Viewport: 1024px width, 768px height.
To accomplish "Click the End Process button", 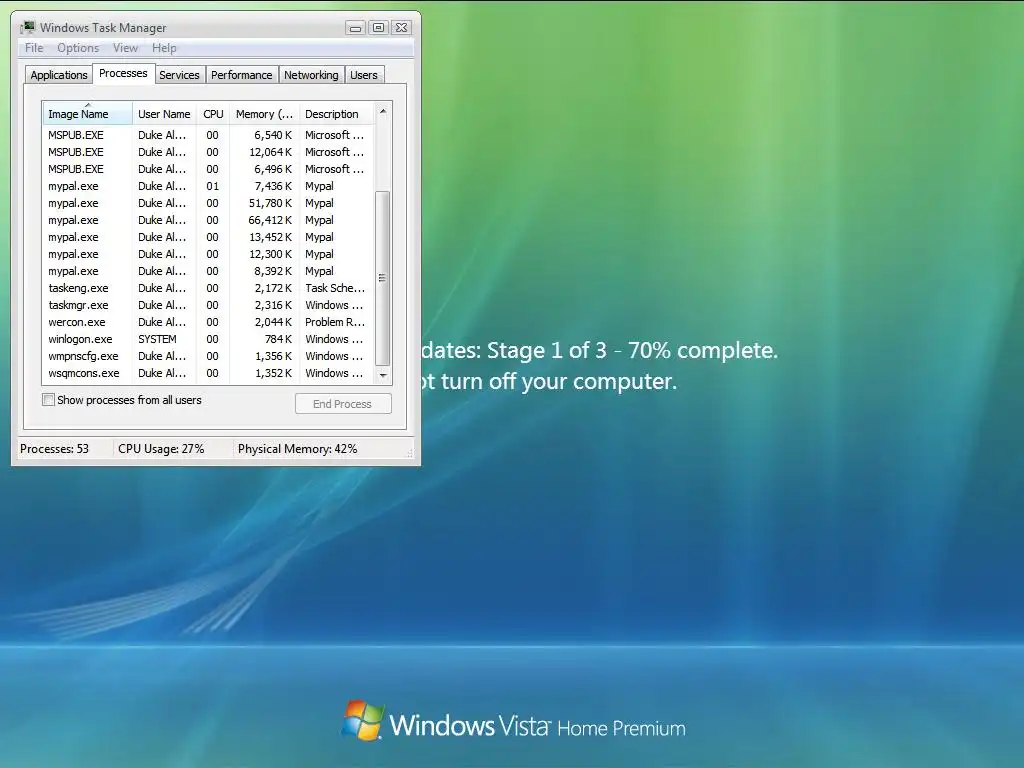I will point(343,404).
